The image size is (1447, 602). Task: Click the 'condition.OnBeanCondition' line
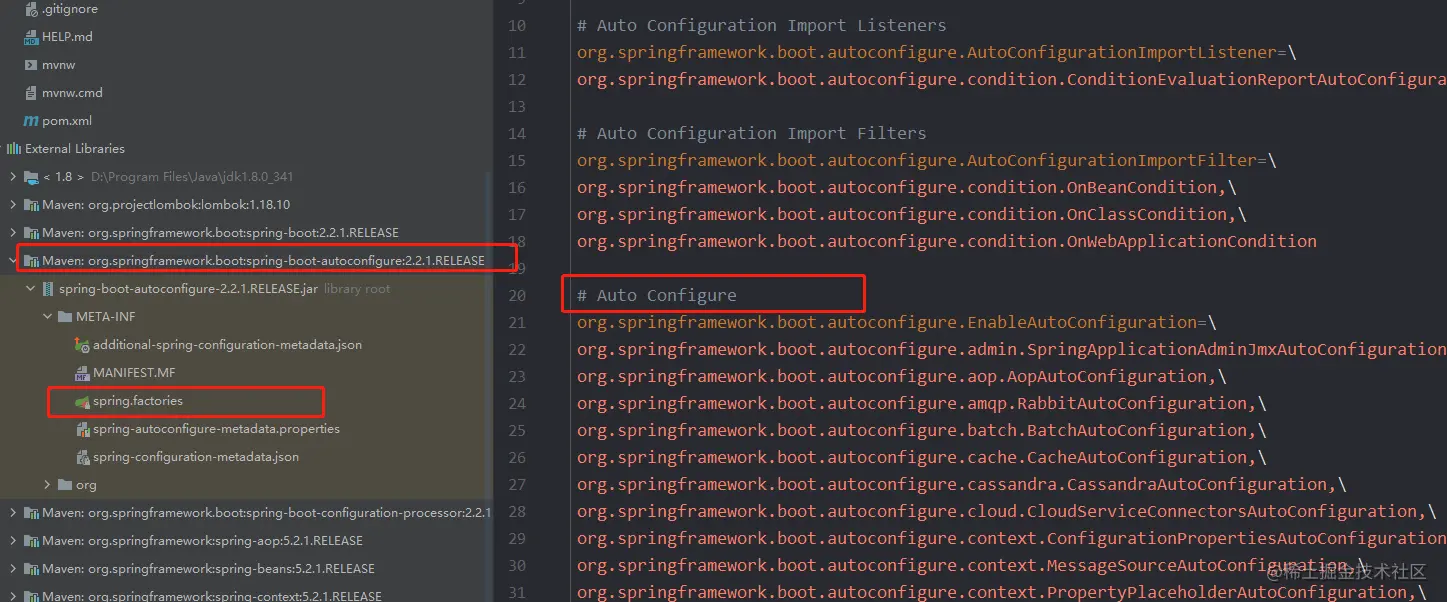click(906, 188)
